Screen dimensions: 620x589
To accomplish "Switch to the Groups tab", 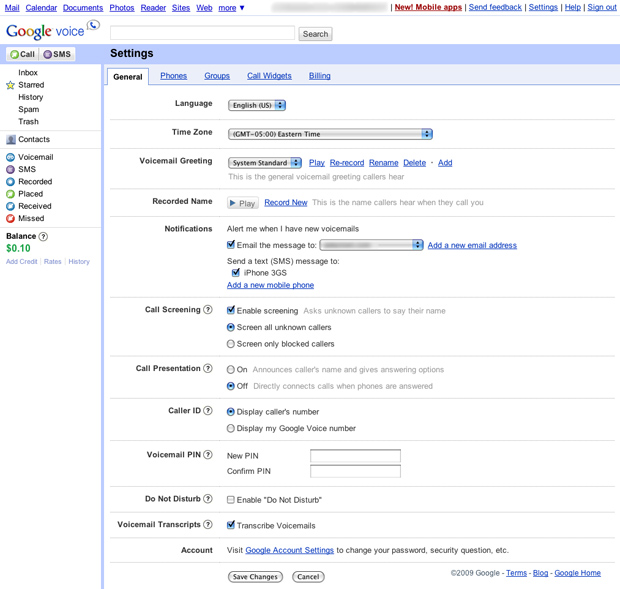I will 217,76.
